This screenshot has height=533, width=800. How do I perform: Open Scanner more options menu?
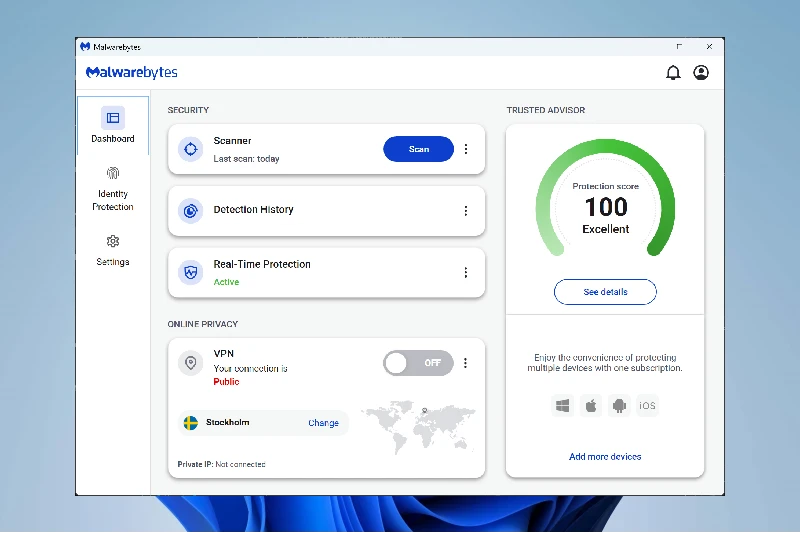[x=466, y=149]
